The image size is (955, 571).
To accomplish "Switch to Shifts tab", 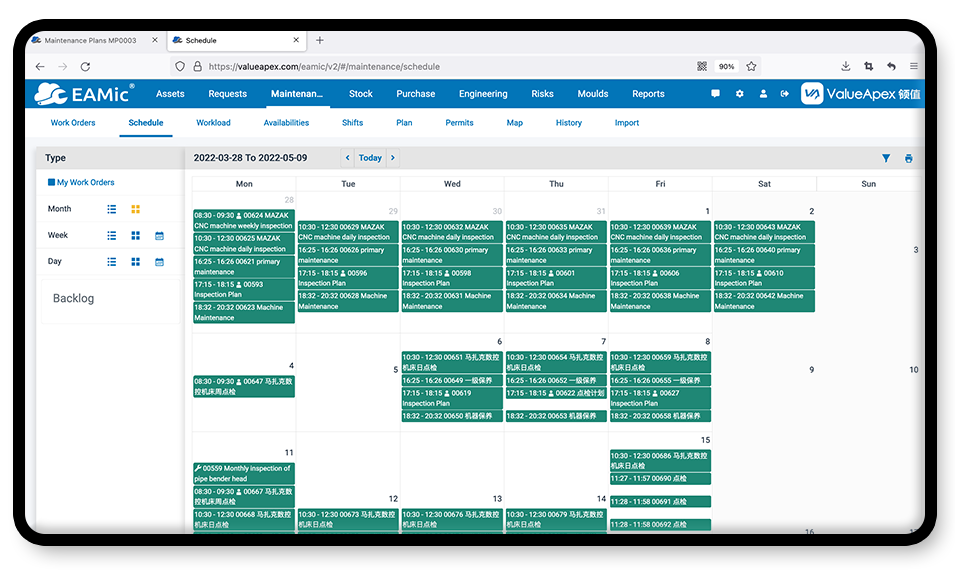I will (352, 122).
